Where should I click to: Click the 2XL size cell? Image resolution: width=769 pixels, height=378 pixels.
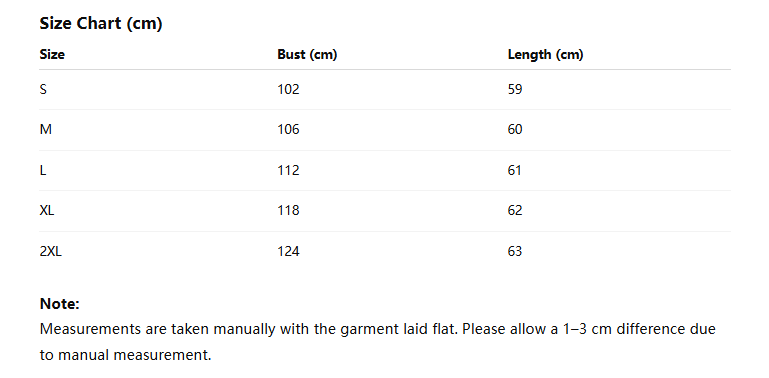click(x=51, y=251)
